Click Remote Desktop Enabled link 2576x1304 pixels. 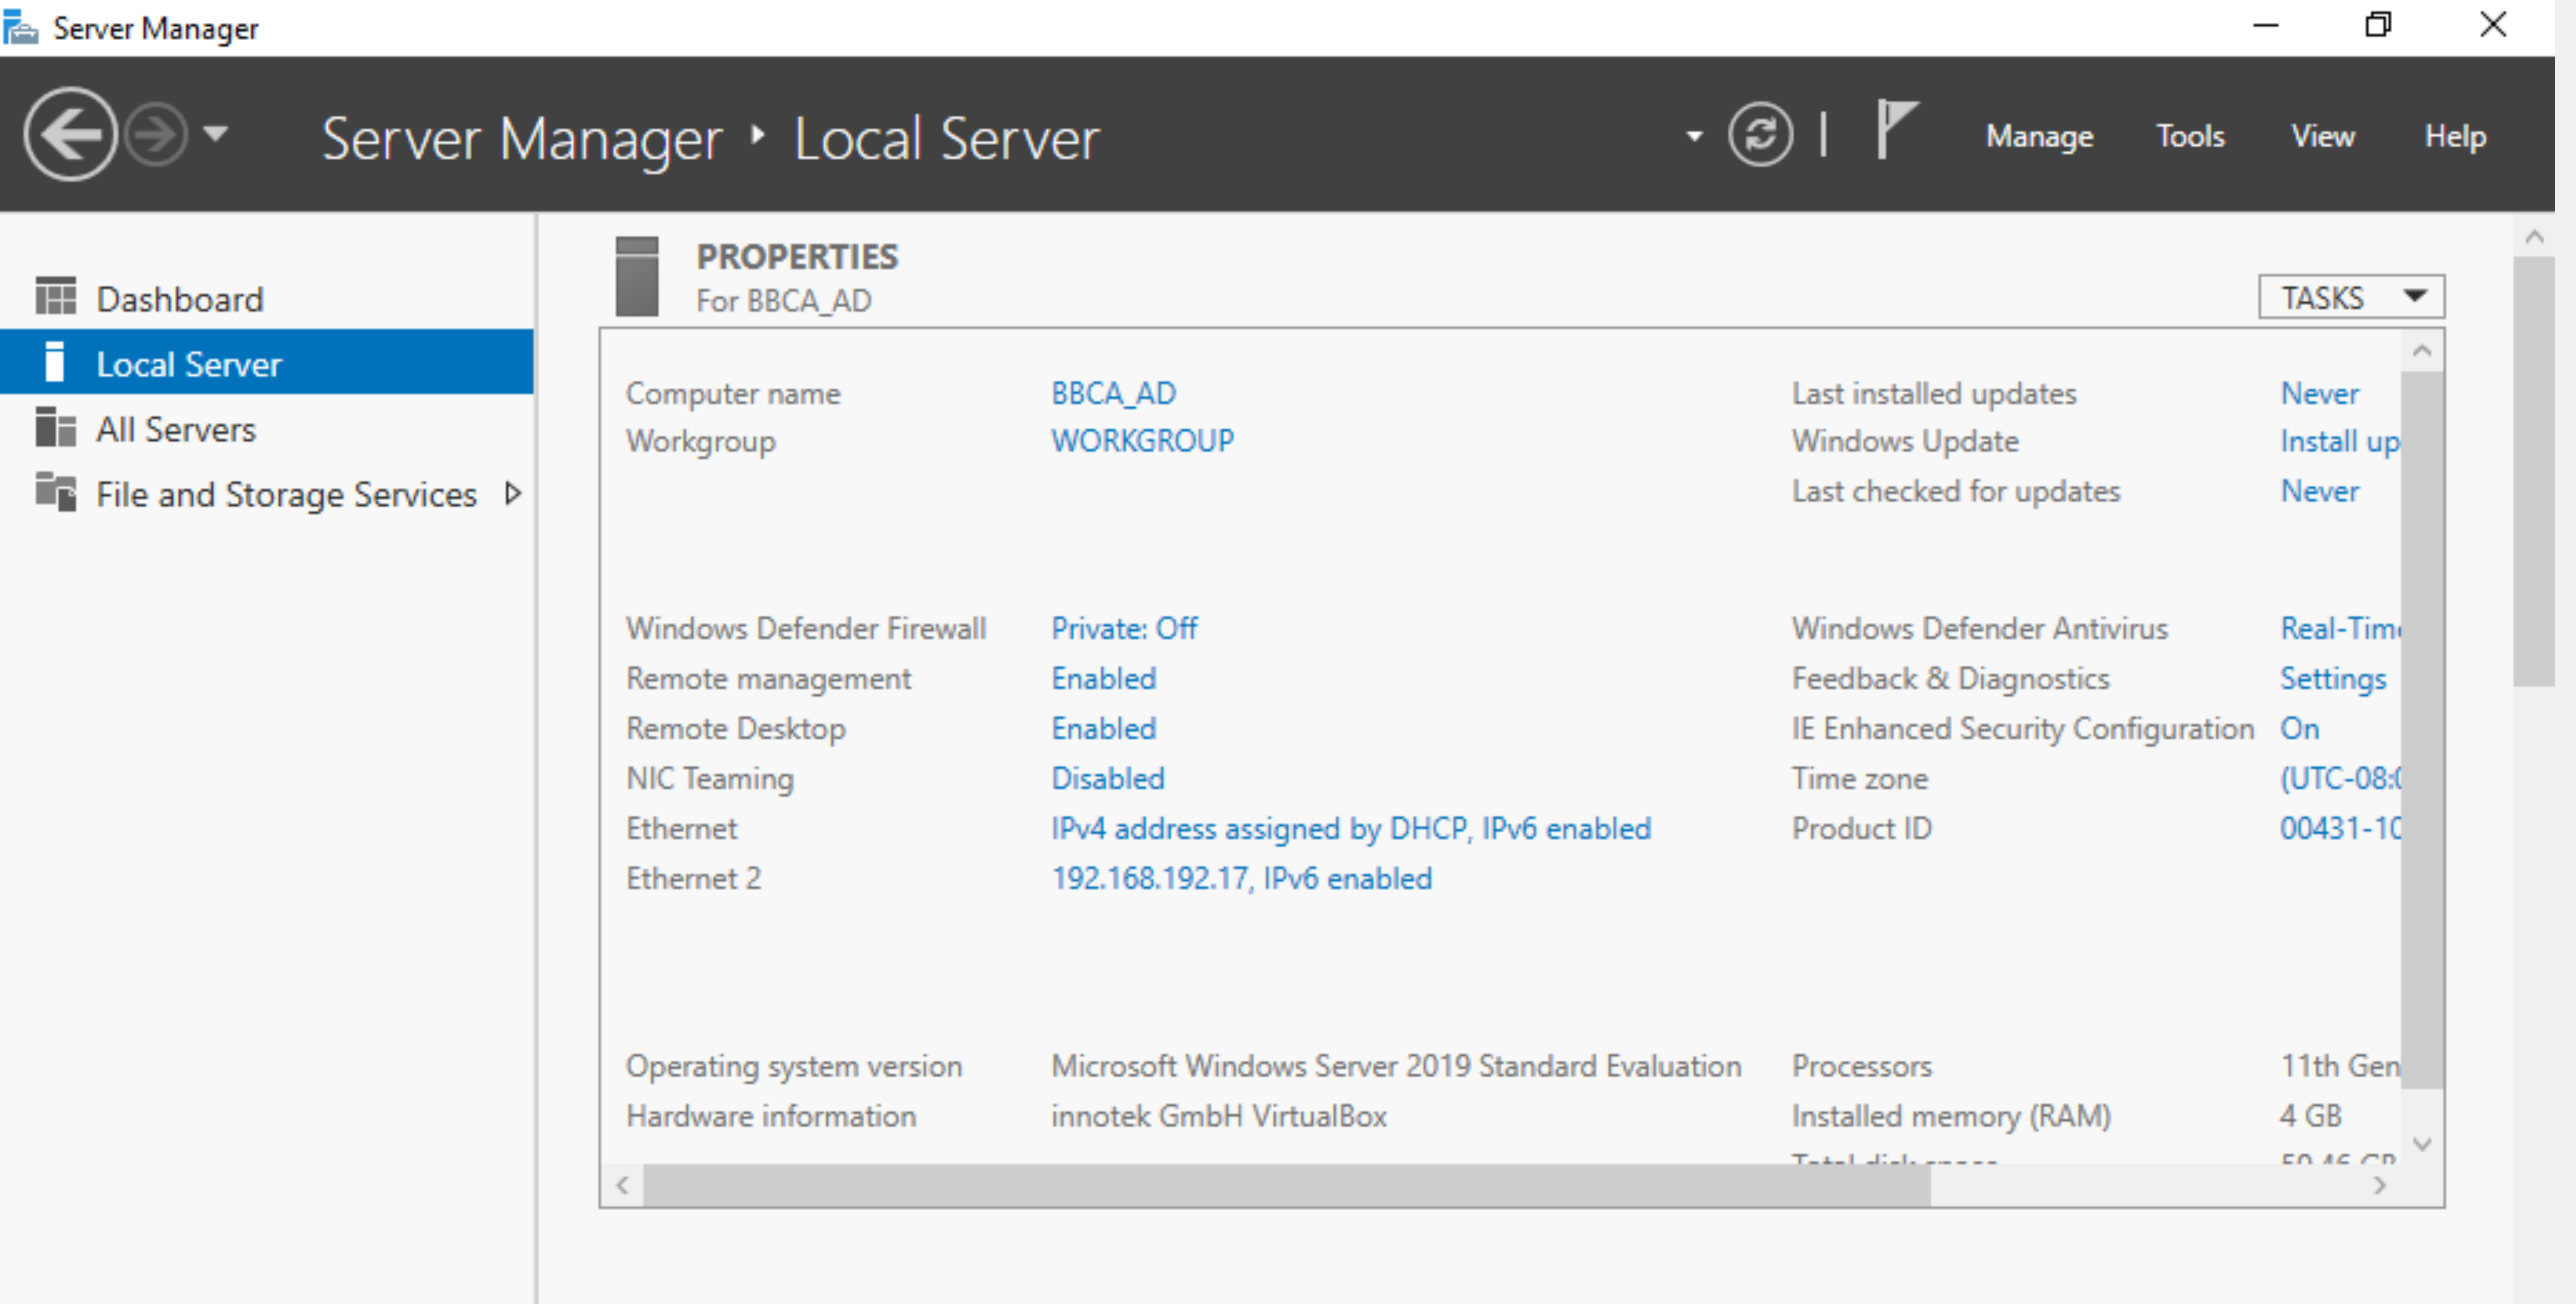click(1103, 728)
